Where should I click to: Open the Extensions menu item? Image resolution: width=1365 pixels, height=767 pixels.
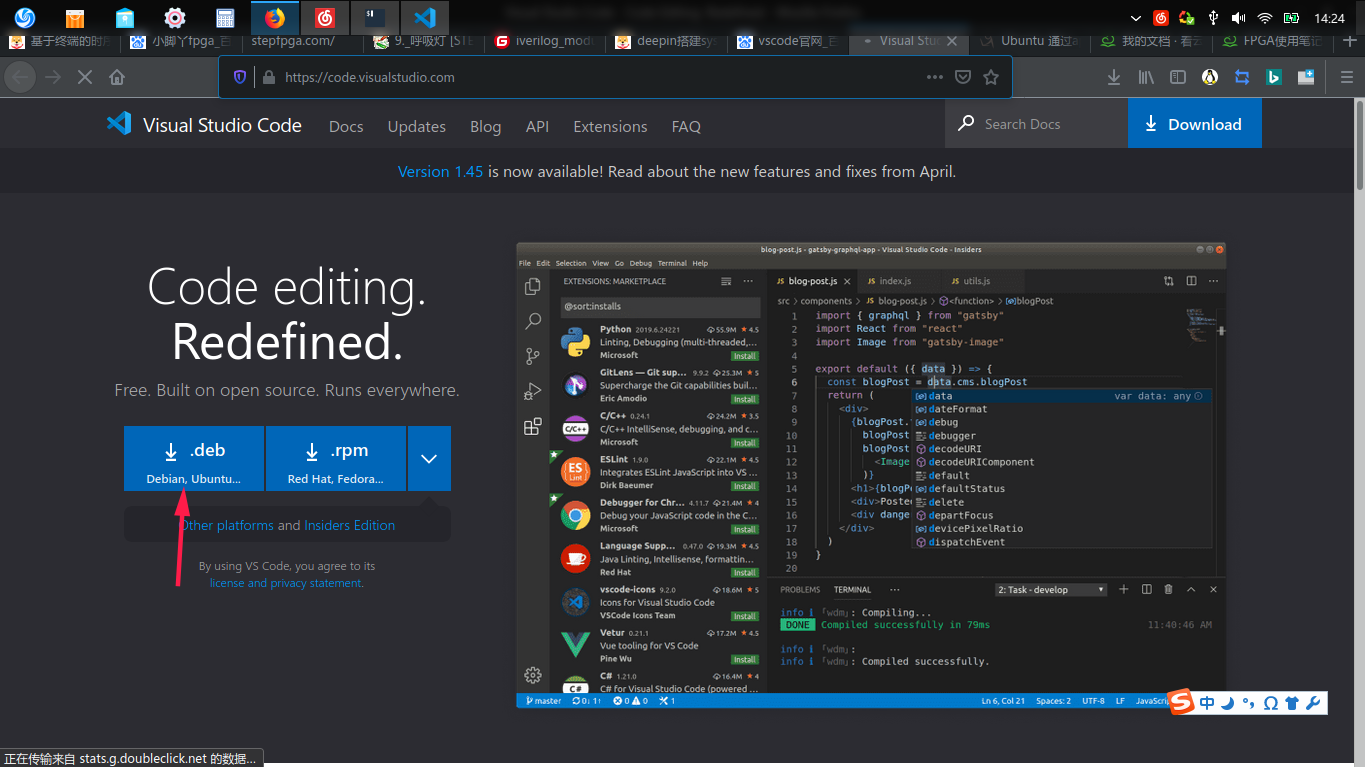coord(610,127)
